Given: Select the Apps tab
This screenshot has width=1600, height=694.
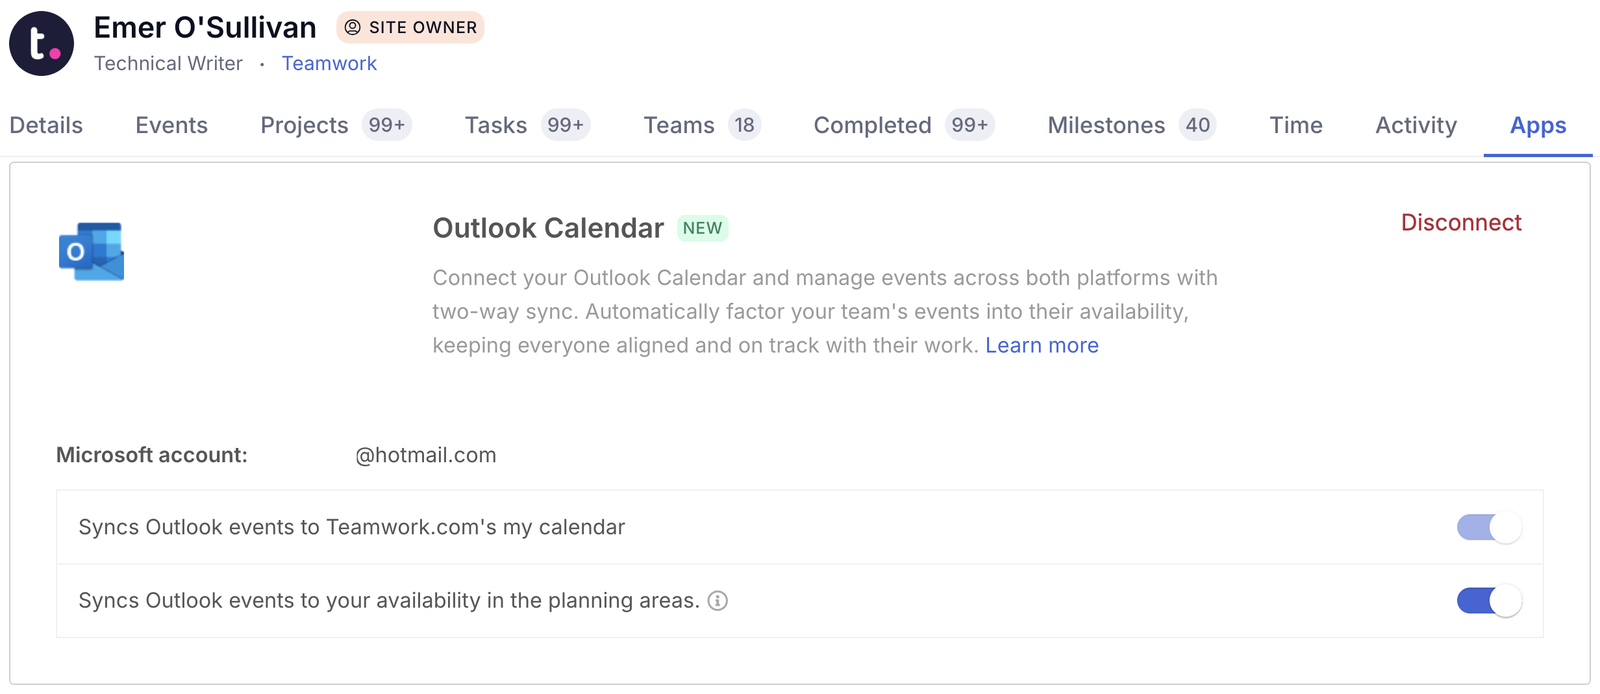Looking at the screenshot, I should point(1537,125).
